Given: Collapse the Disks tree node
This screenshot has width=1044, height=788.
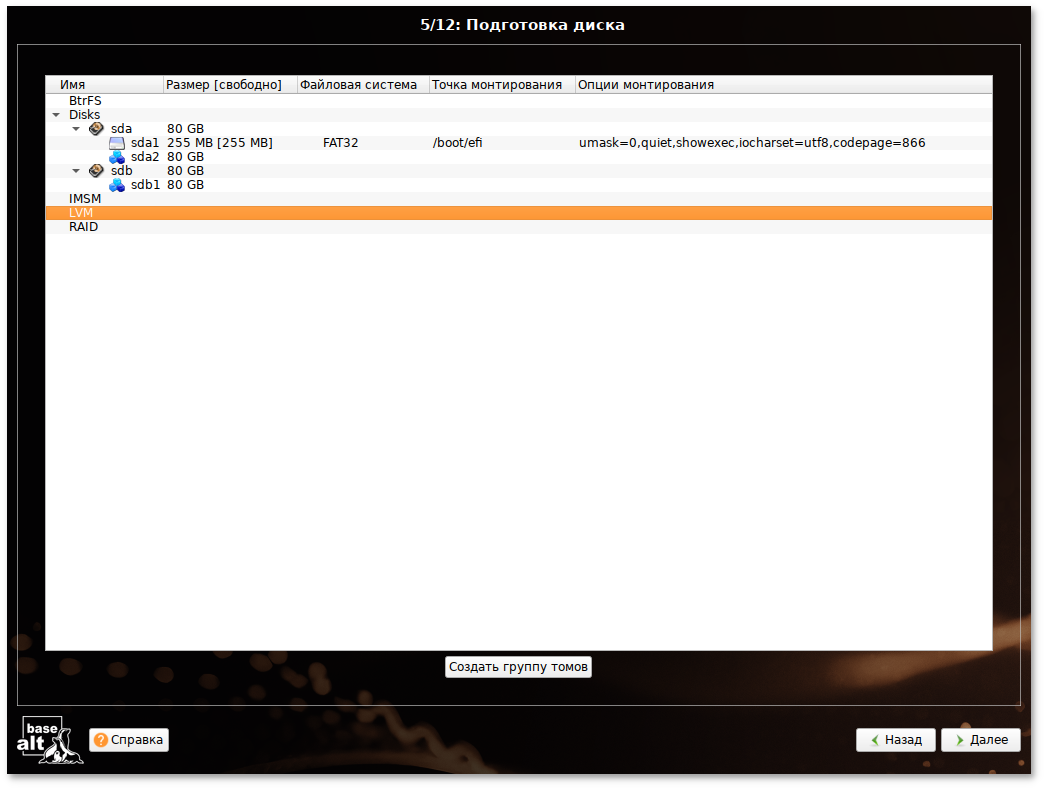Looking at the screenshot, I should pos(56,115).
